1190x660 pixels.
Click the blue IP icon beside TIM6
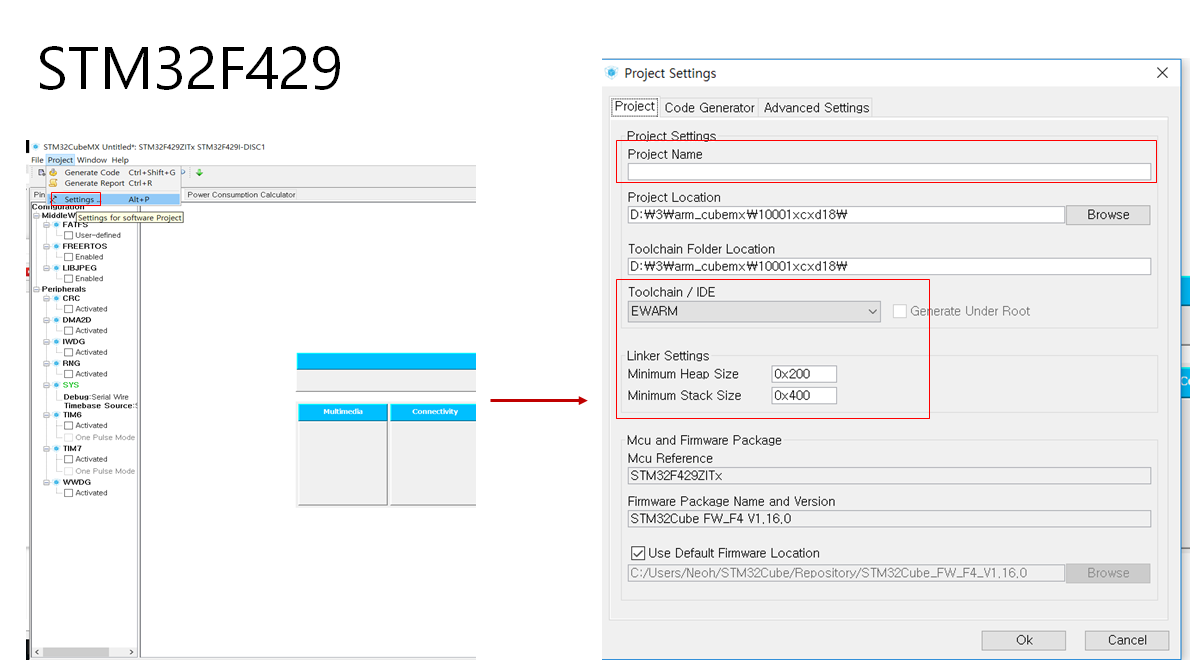(x=56, y=415)
